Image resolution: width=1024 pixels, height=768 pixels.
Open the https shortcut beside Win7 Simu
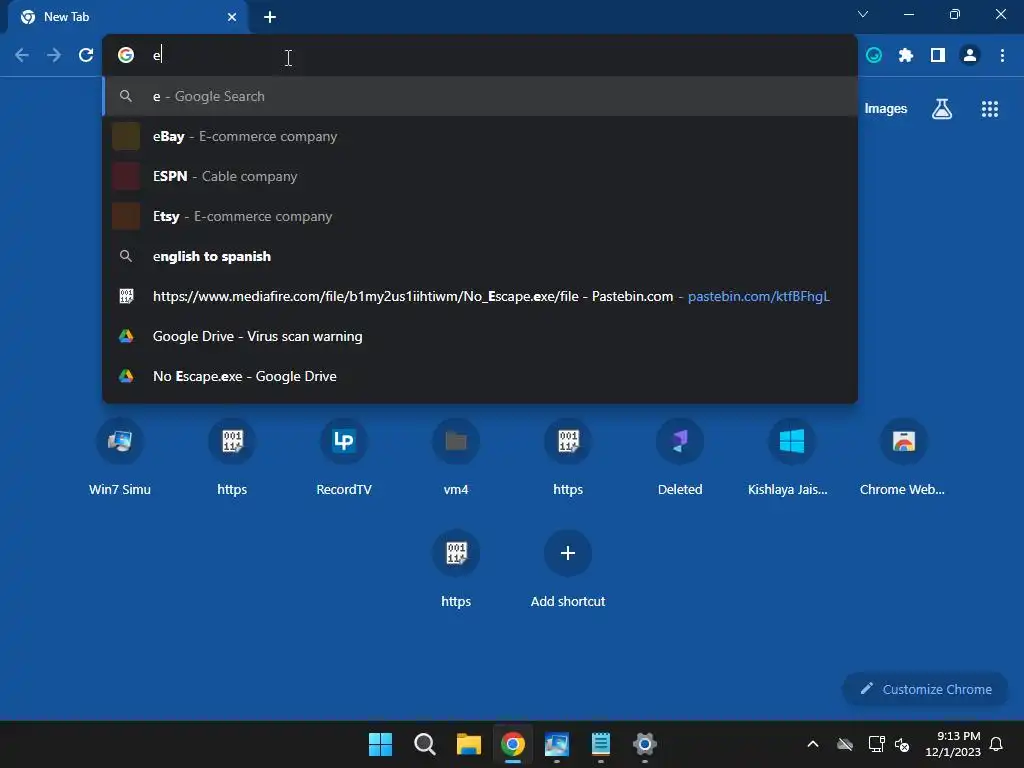pos(232,456)
